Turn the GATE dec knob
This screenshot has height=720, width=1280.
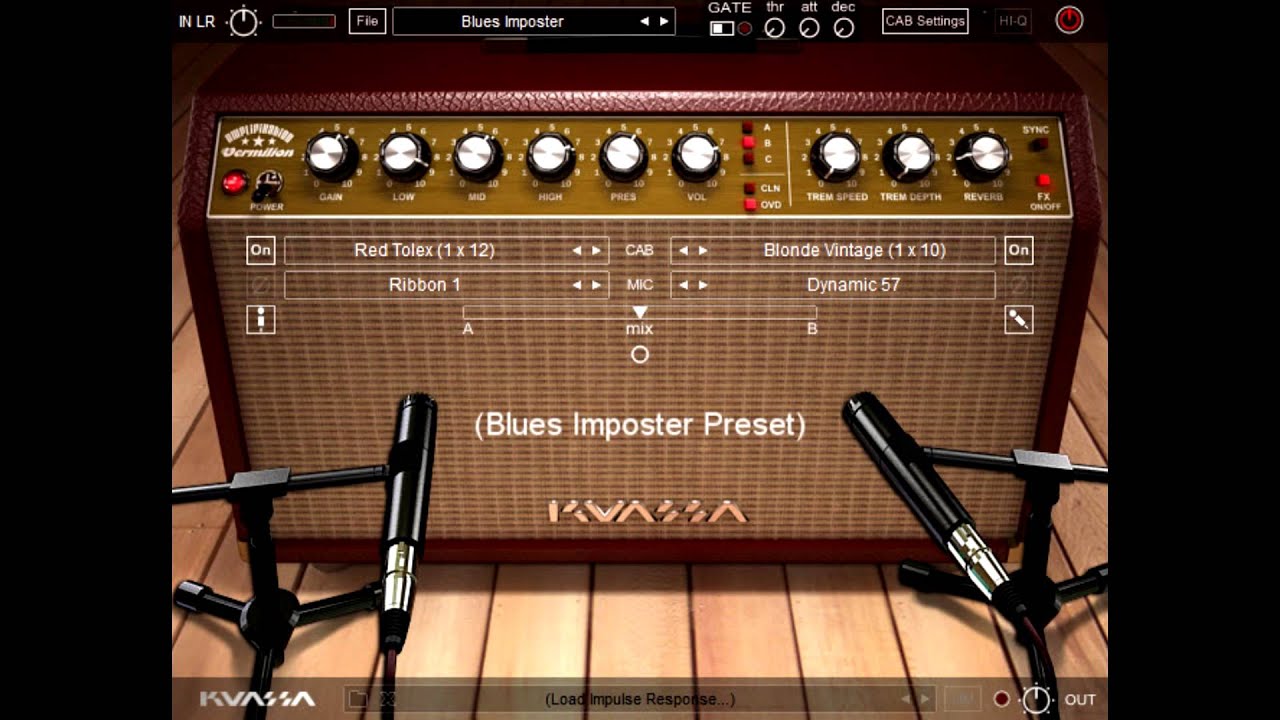[844, 28]
